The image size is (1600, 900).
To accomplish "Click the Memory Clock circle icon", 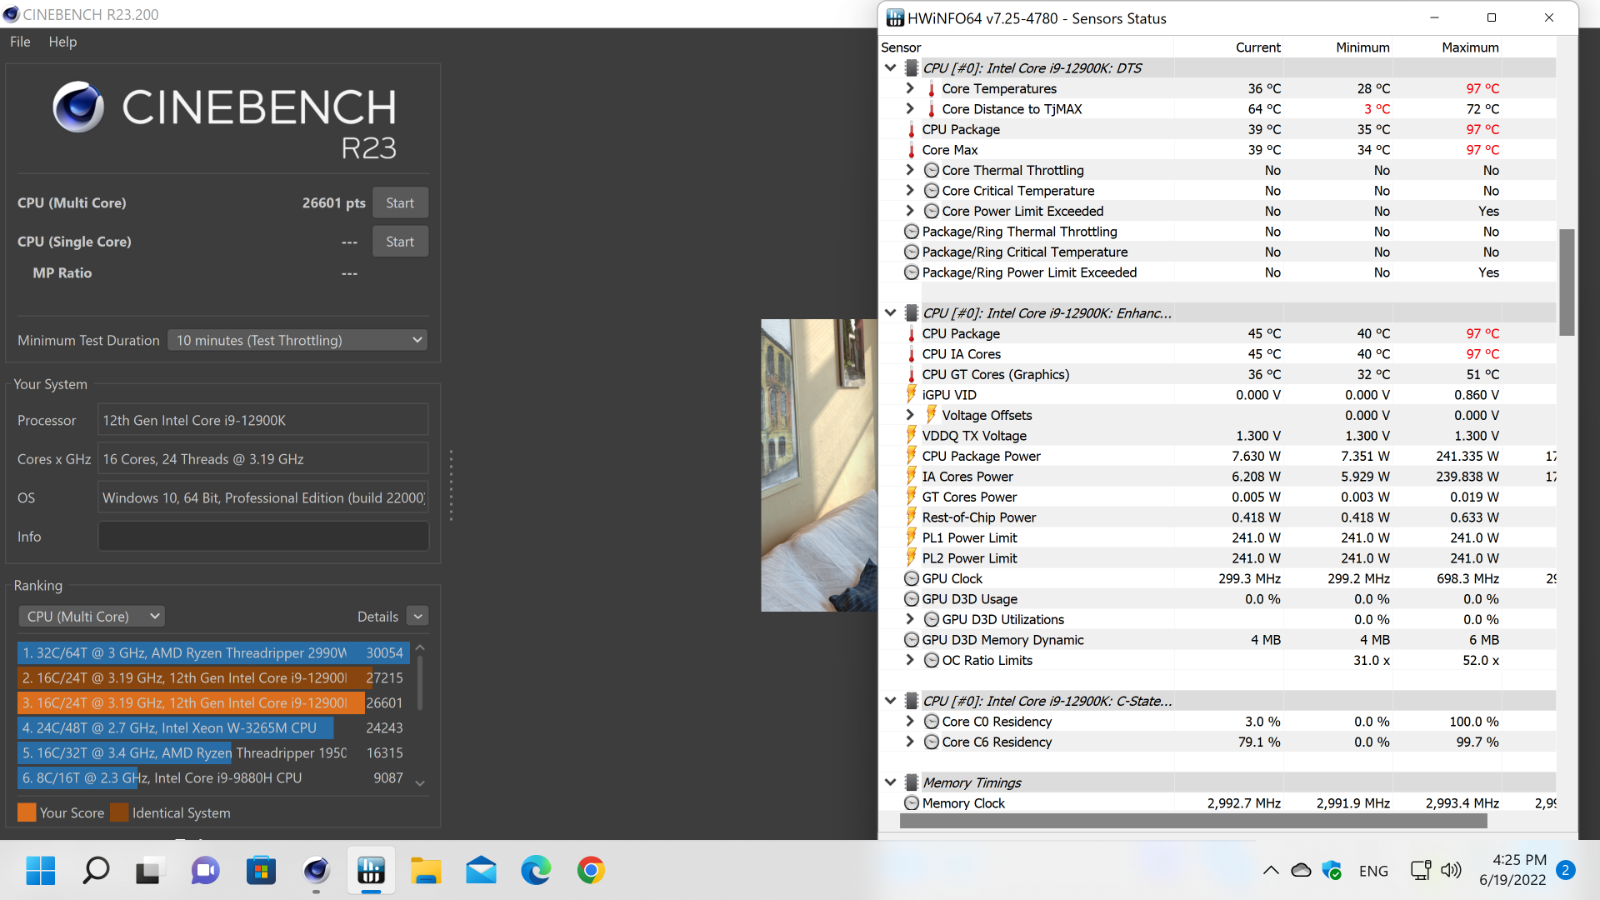I will (911, 803).
